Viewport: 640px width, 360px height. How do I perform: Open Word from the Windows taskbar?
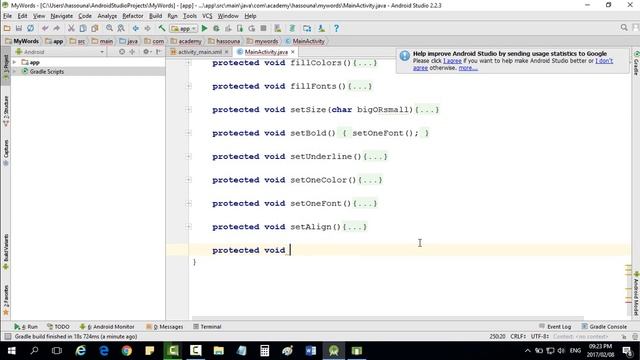(x=311, y=351)
